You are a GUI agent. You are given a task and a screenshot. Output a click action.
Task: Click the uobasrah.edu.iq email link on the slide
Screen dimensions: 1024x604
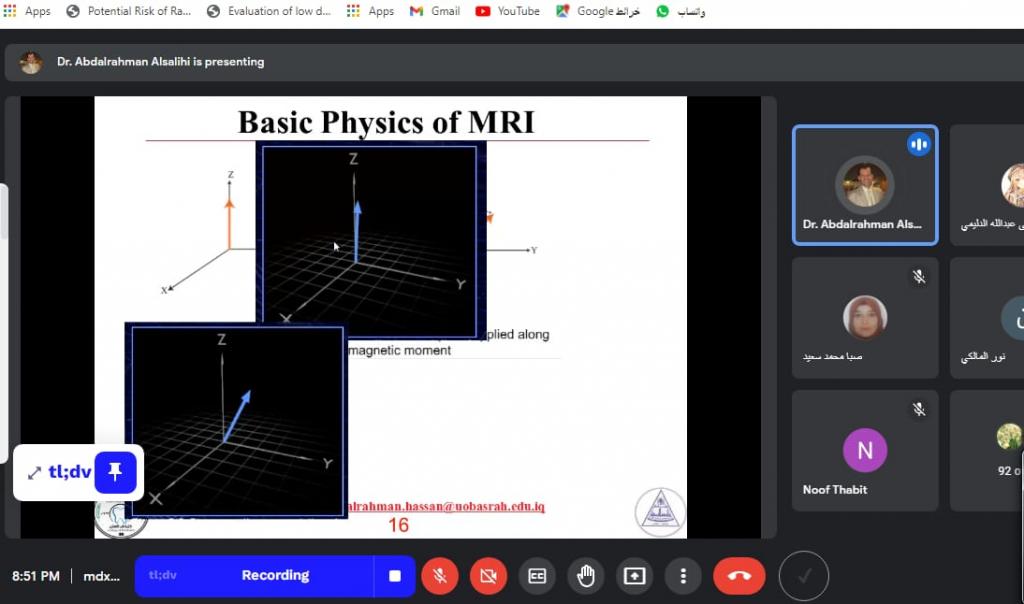(446, 507)
